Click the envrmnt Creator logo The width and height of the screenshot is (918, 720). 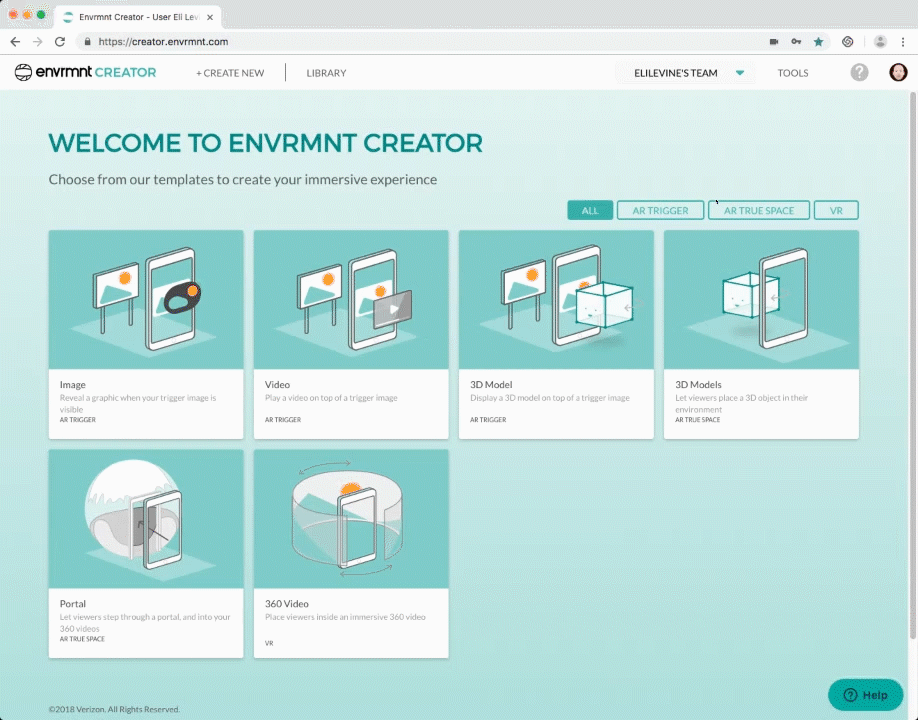[x=85, y=73]
